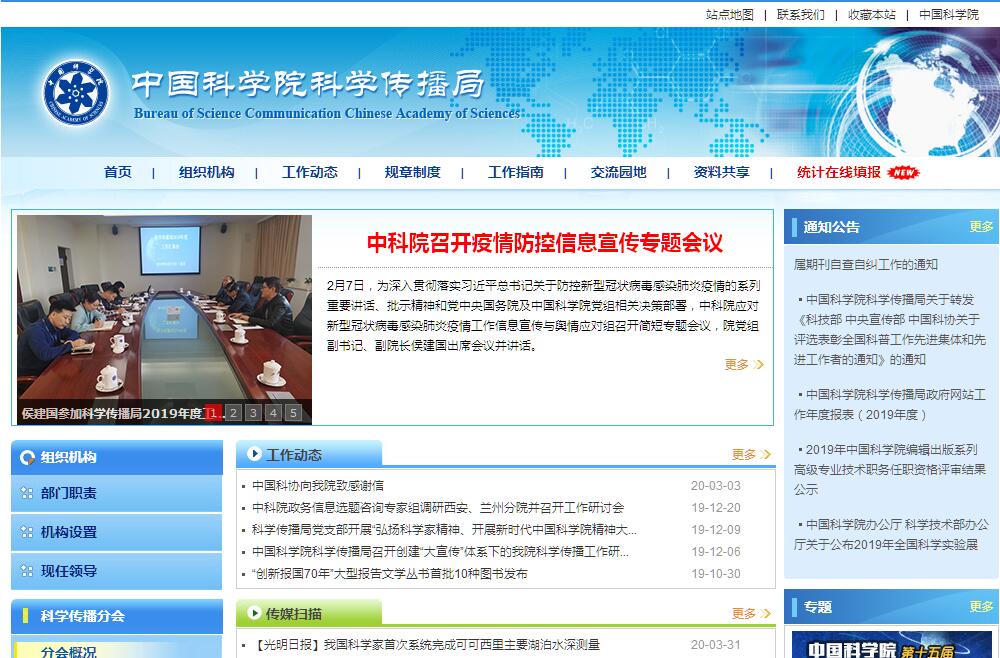The width and height of the screenshot is (1000, 658).
Task: Click circular icon beside 组织机构 sidebar header
Action: click(x=27, y=457)
